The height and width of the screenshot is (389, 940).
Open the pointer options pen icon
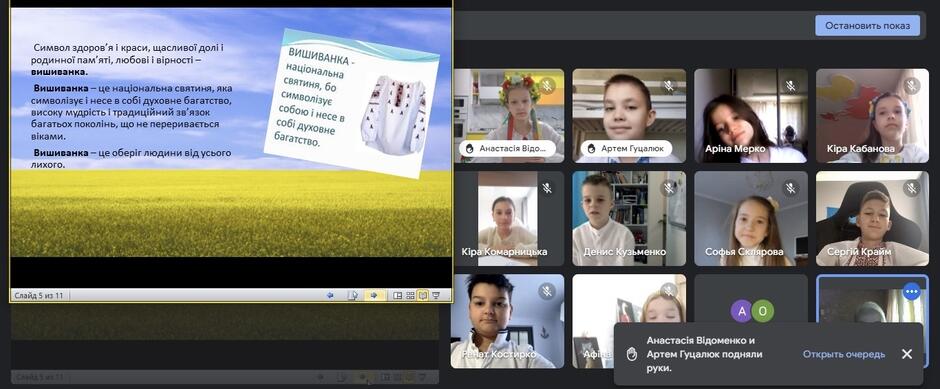[353, 295]
